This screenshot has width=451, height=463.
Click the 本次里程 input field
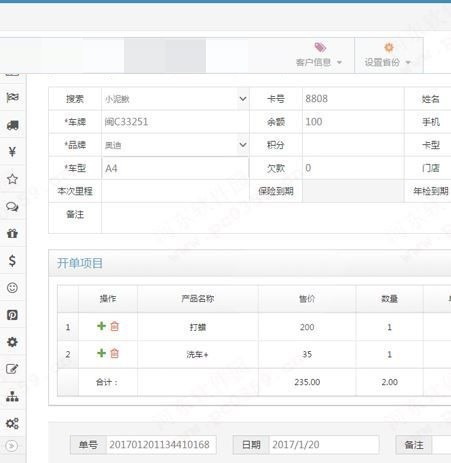[x=175, y=191]
